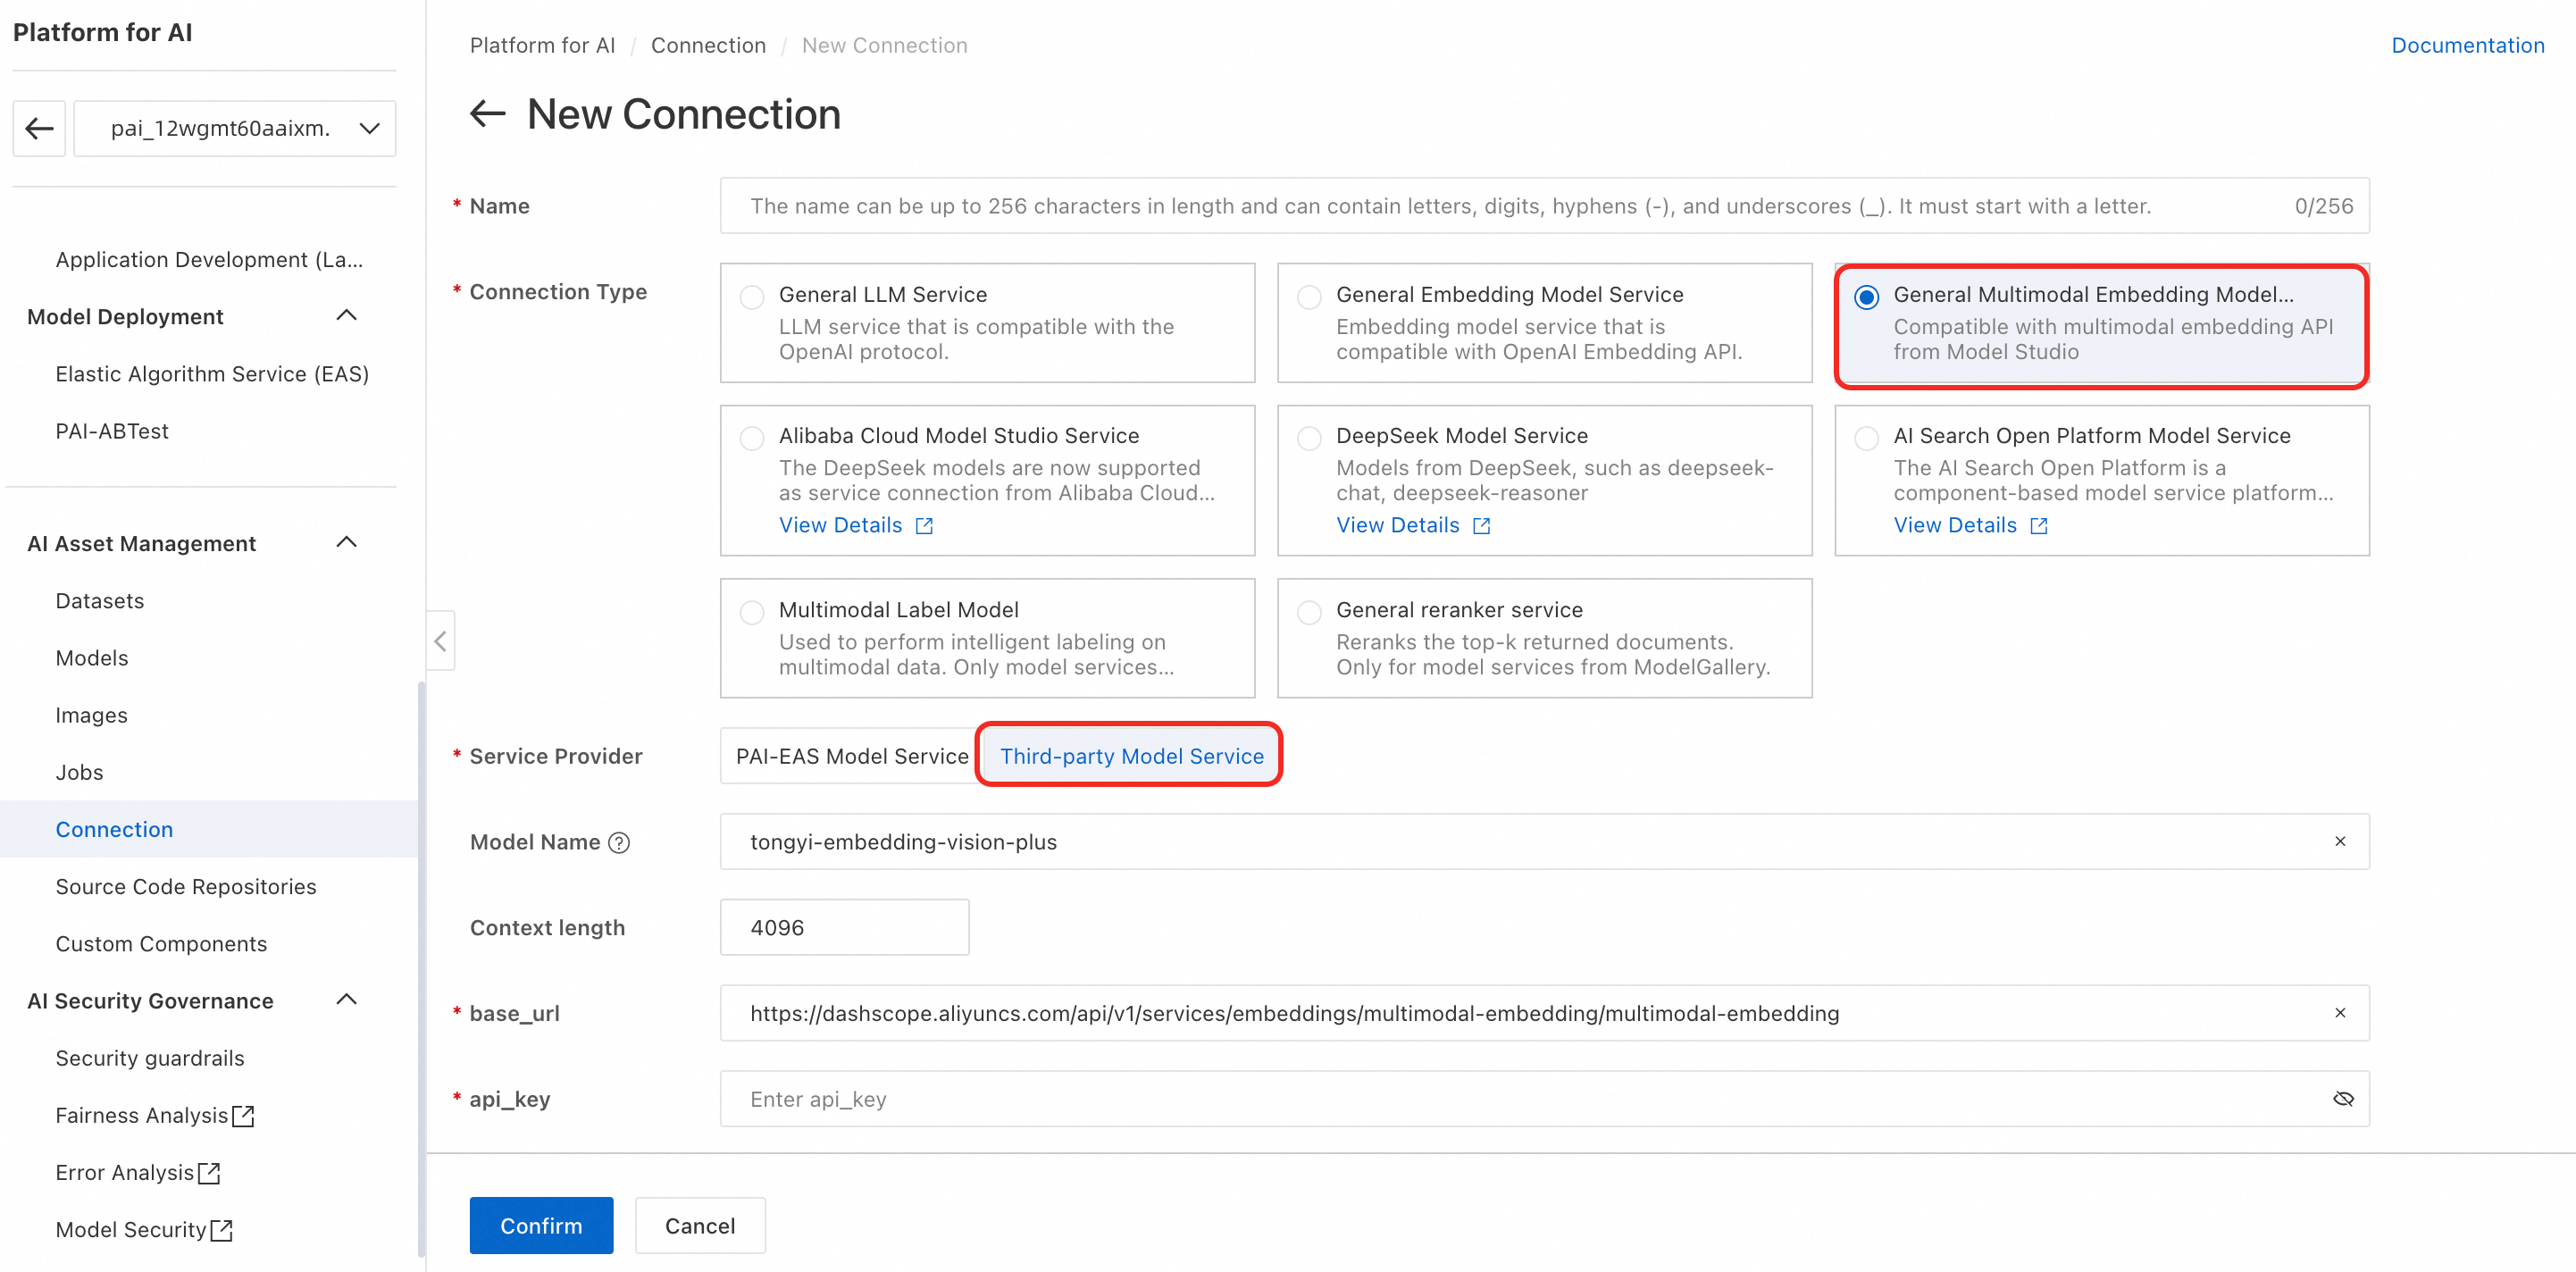
Task: Select DeepSeek Model Service radio button
Action: click(1308, 438)
